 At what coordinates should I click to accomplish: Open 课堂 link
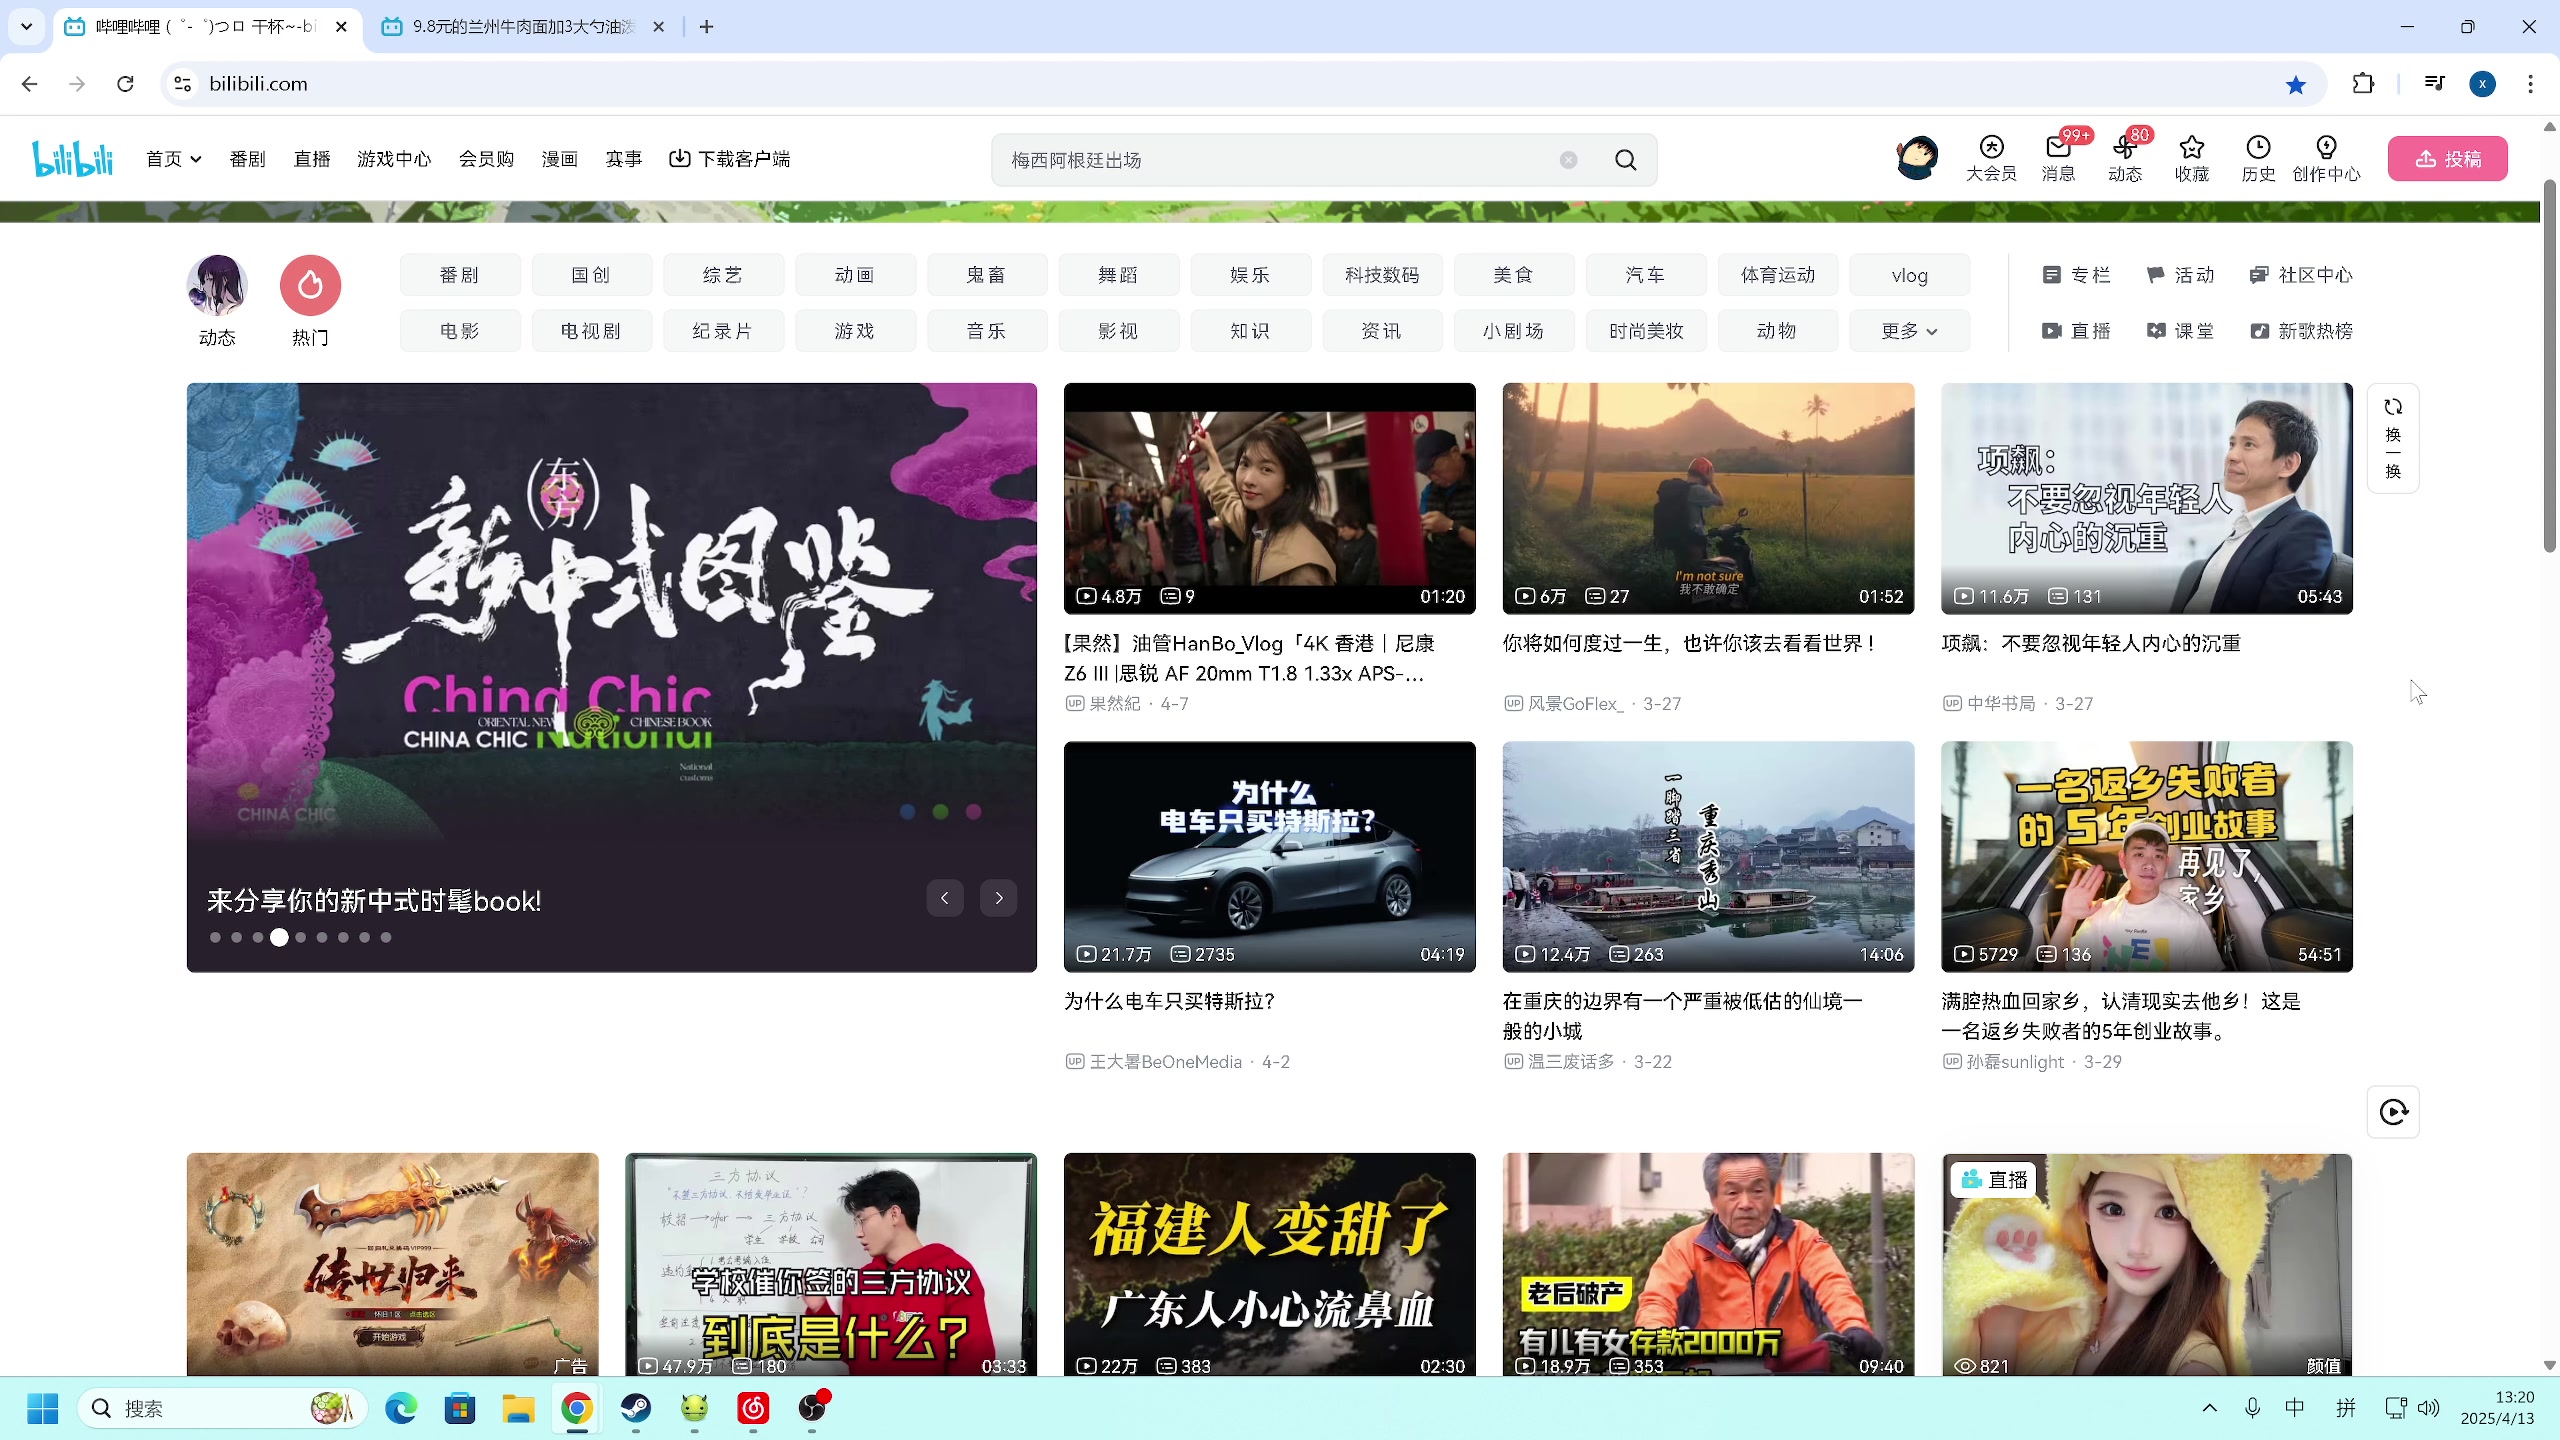(2180, 331)
